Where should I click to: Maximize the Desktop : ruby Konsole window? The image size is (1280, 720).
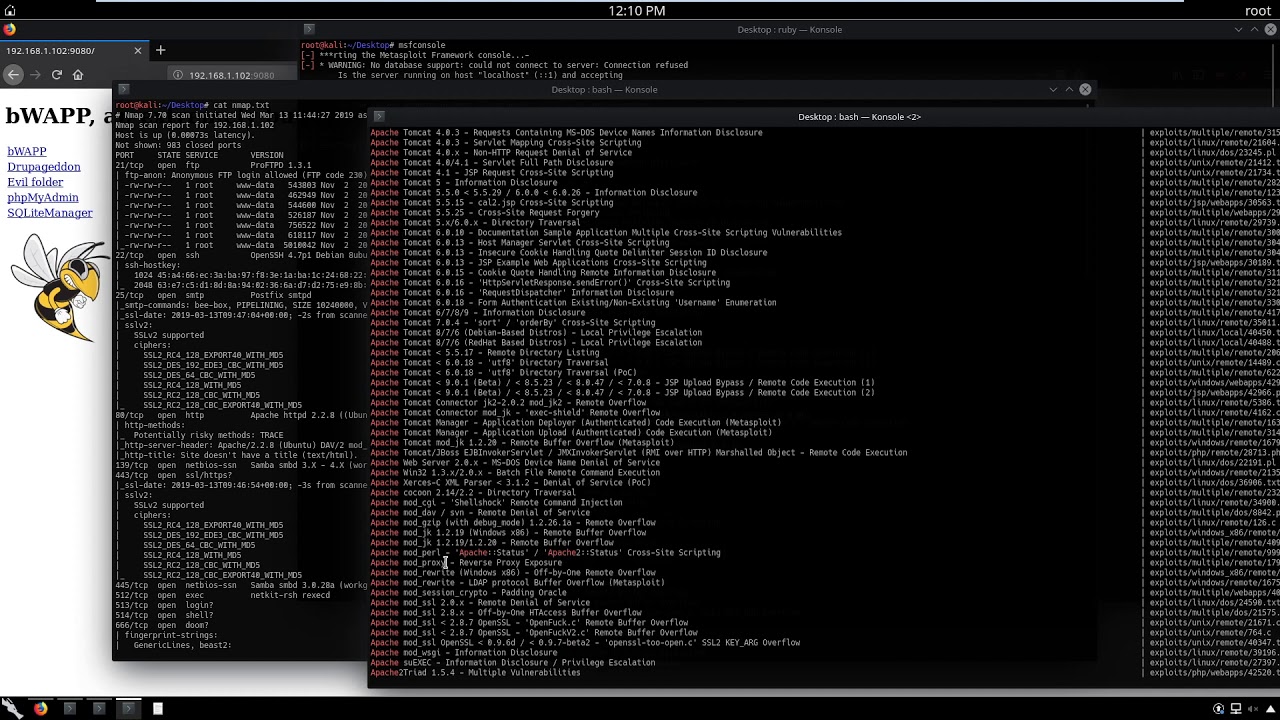pos(1256,30)
